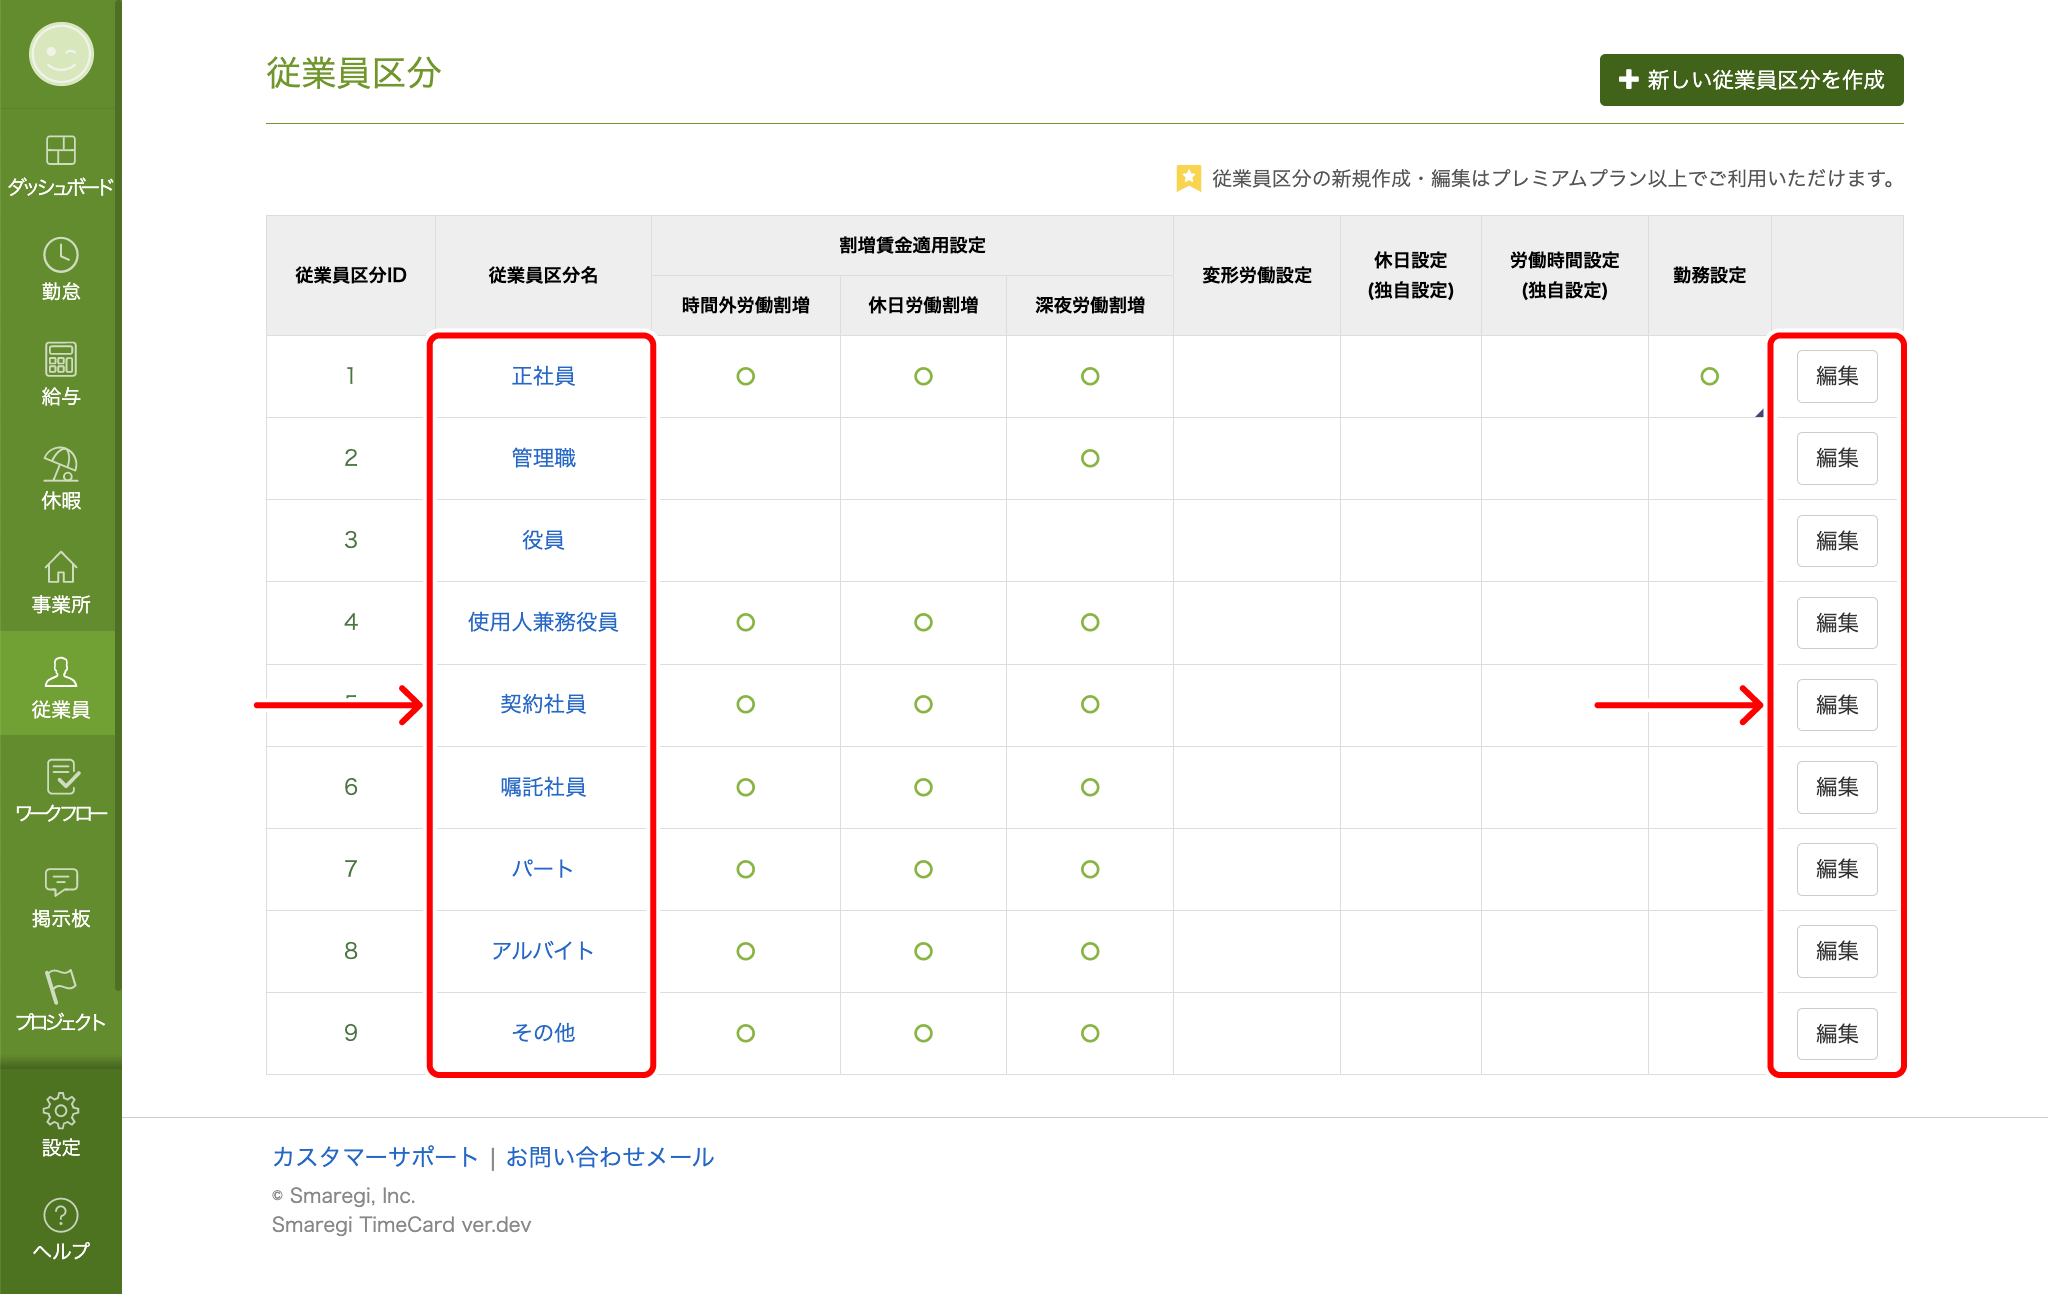Click the 割増賃金適用設定 header
2048x1294 pixels.
coord(912,245)
